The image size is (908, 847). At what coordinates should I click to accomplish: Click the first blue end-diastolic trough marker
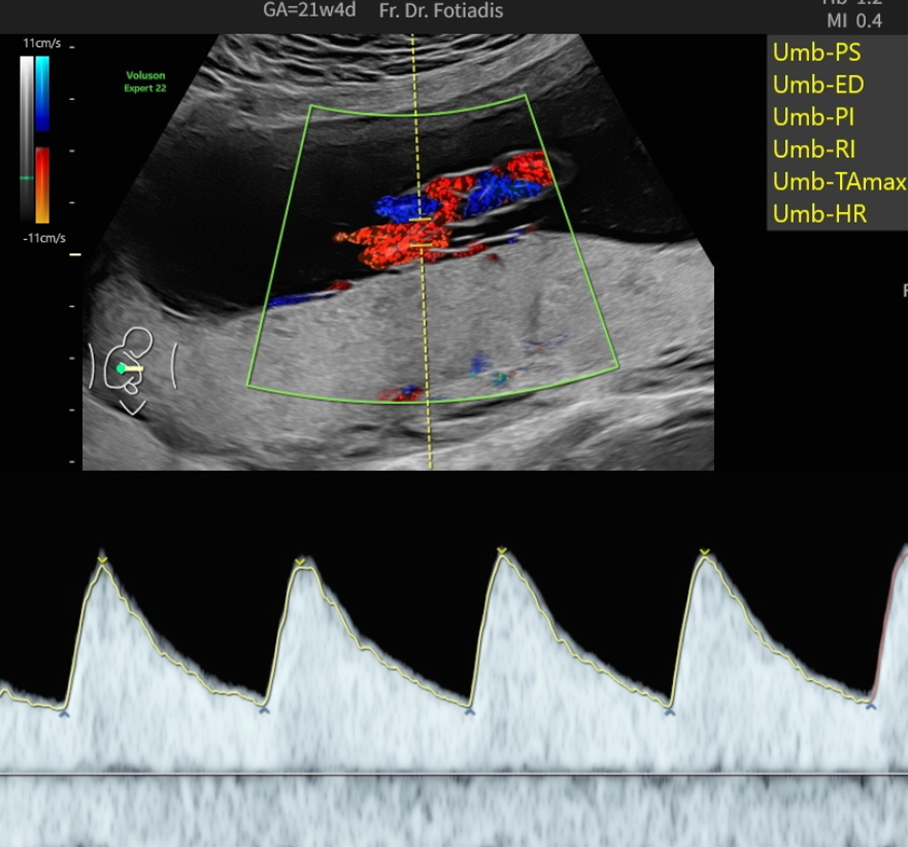pyautogui.click(x=64, y=713)
